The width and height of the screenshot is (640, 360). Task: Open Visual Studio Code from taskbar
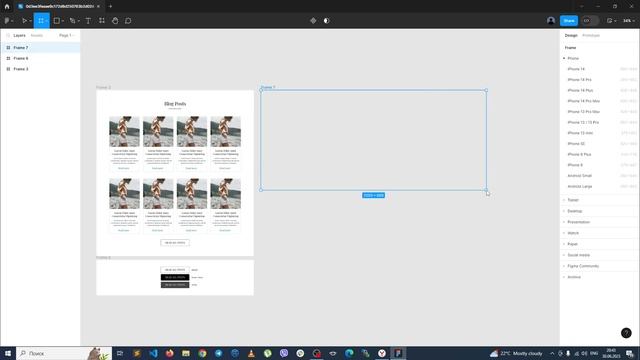click(153, 353)
